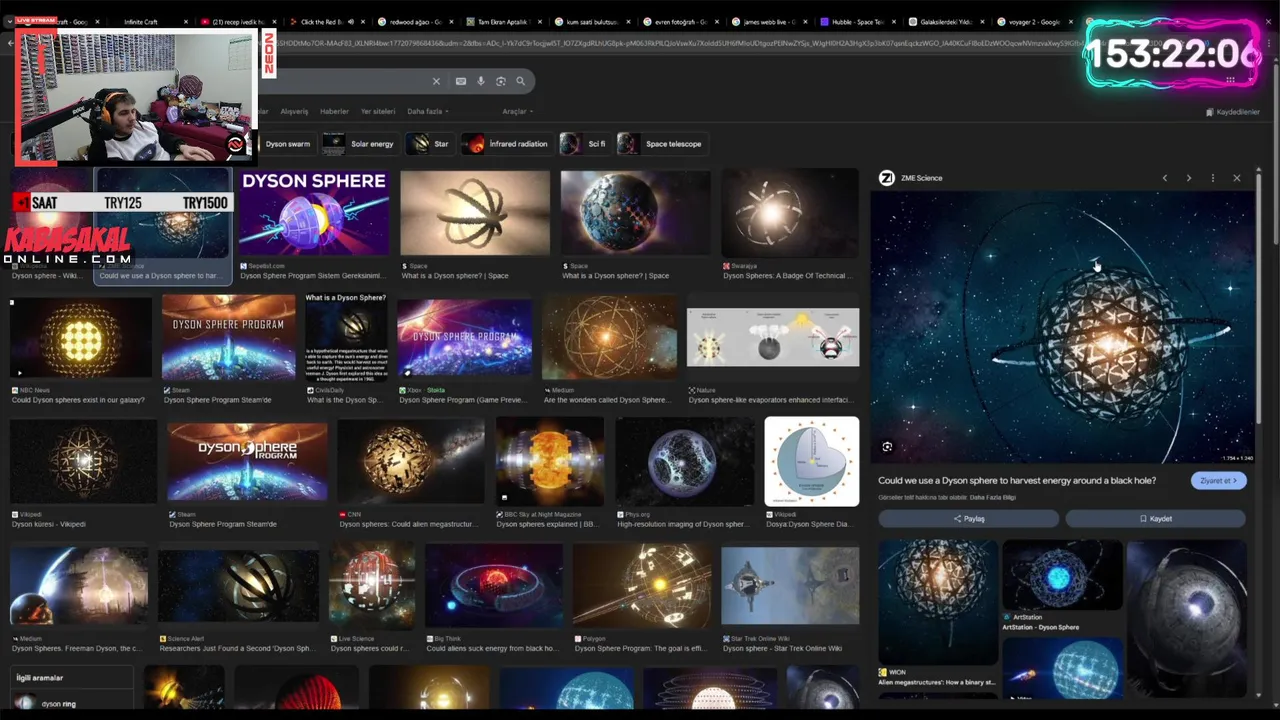The height and width of the screenshot is (720, 1280).
Task: Click the Ziyaret et button
Action: (x=1218, y=481)
